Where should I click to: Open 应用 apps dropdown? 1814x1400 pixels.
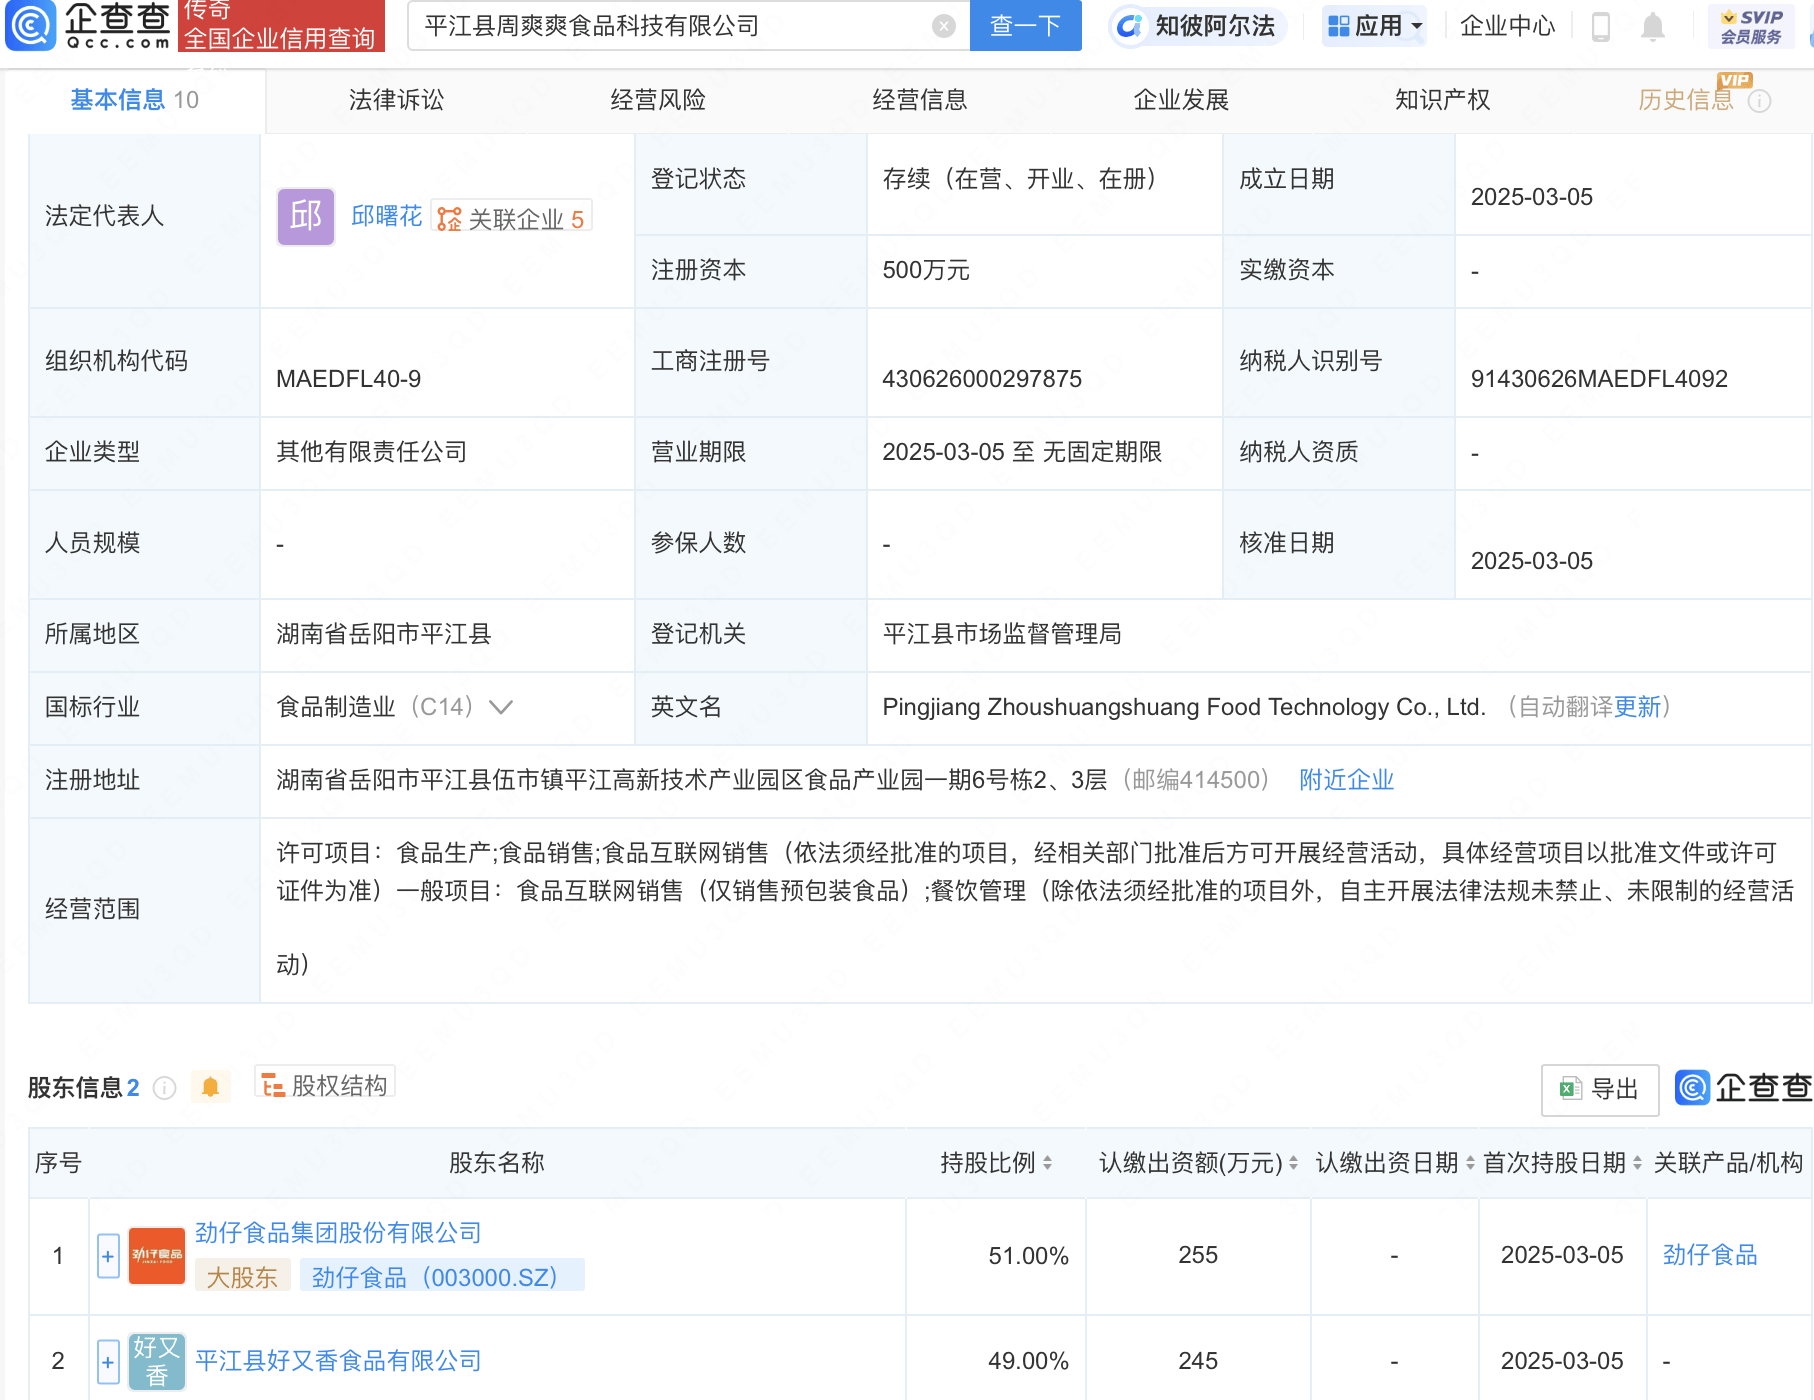click(x=1375, y=26)
